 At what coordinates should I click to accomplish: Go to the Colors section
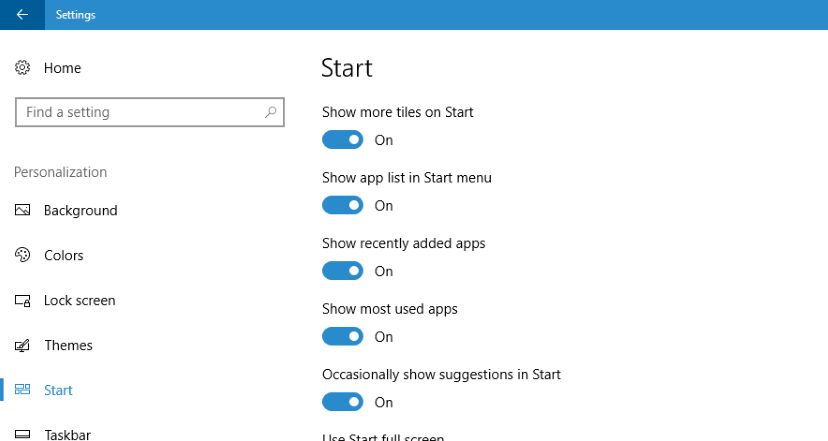[x=64, y=255]
